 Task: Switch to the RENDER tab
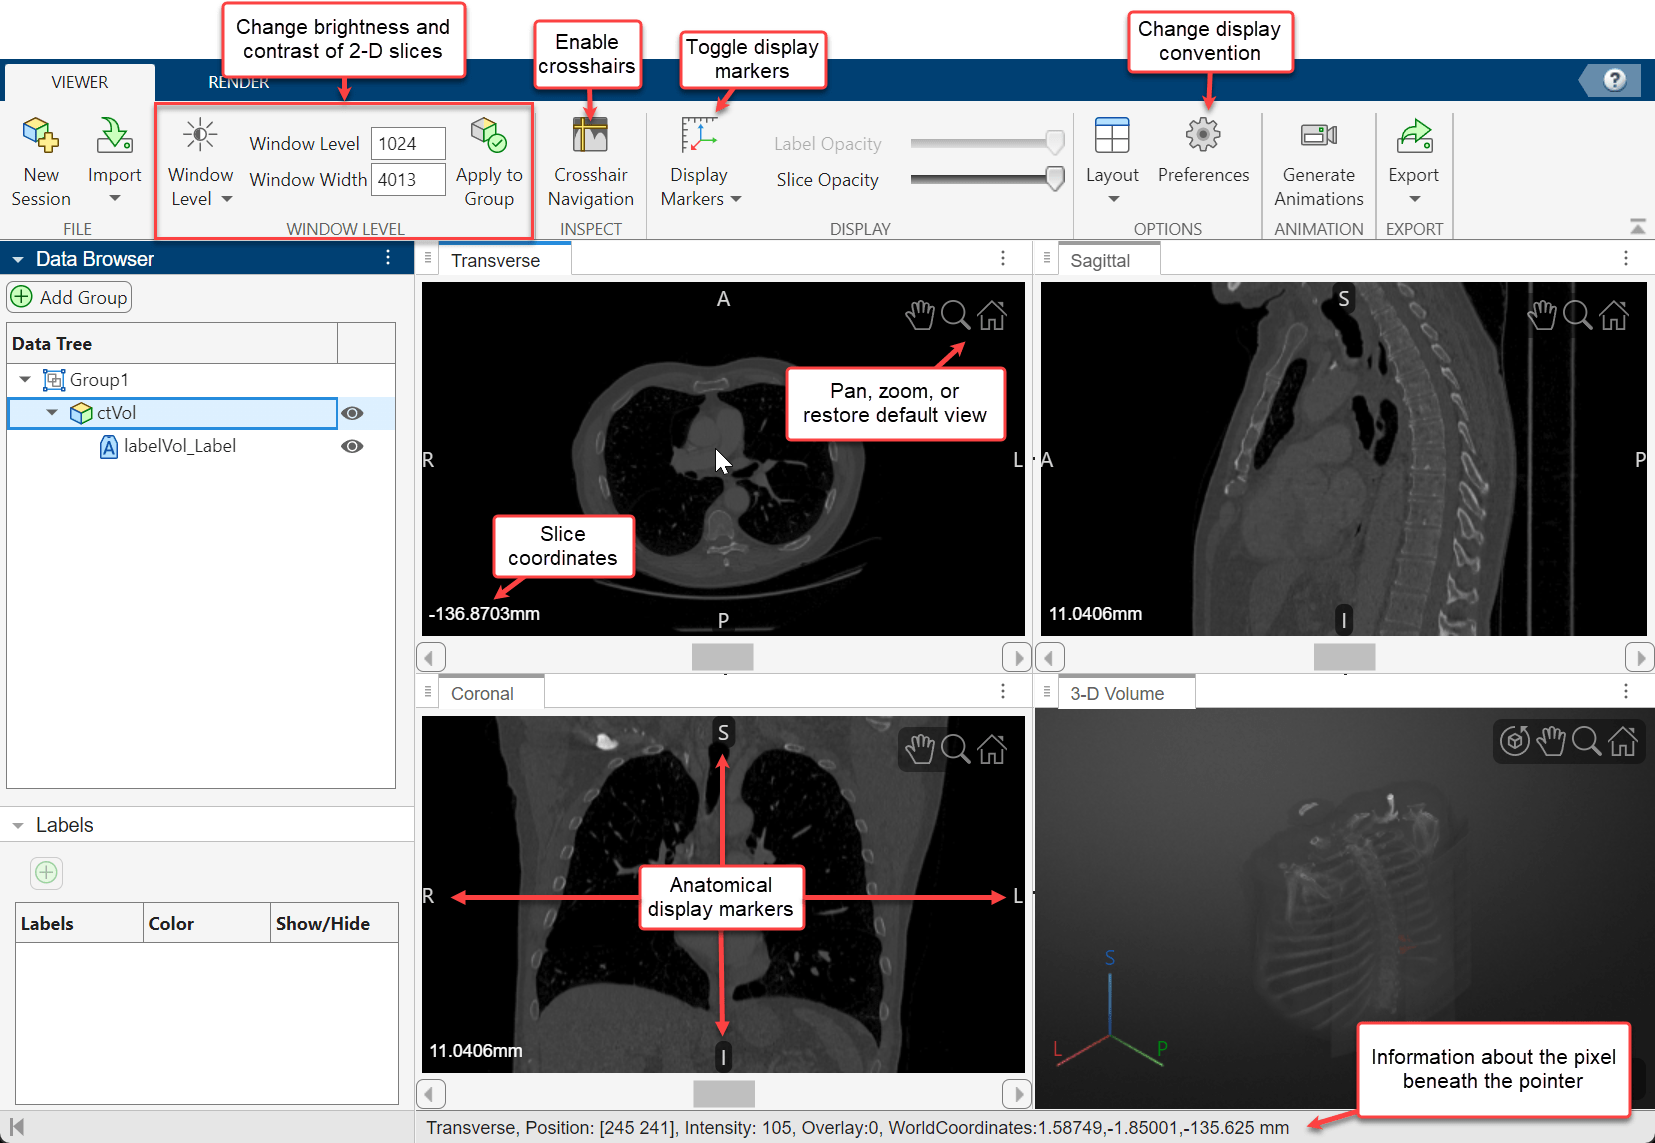coord(237,82)
